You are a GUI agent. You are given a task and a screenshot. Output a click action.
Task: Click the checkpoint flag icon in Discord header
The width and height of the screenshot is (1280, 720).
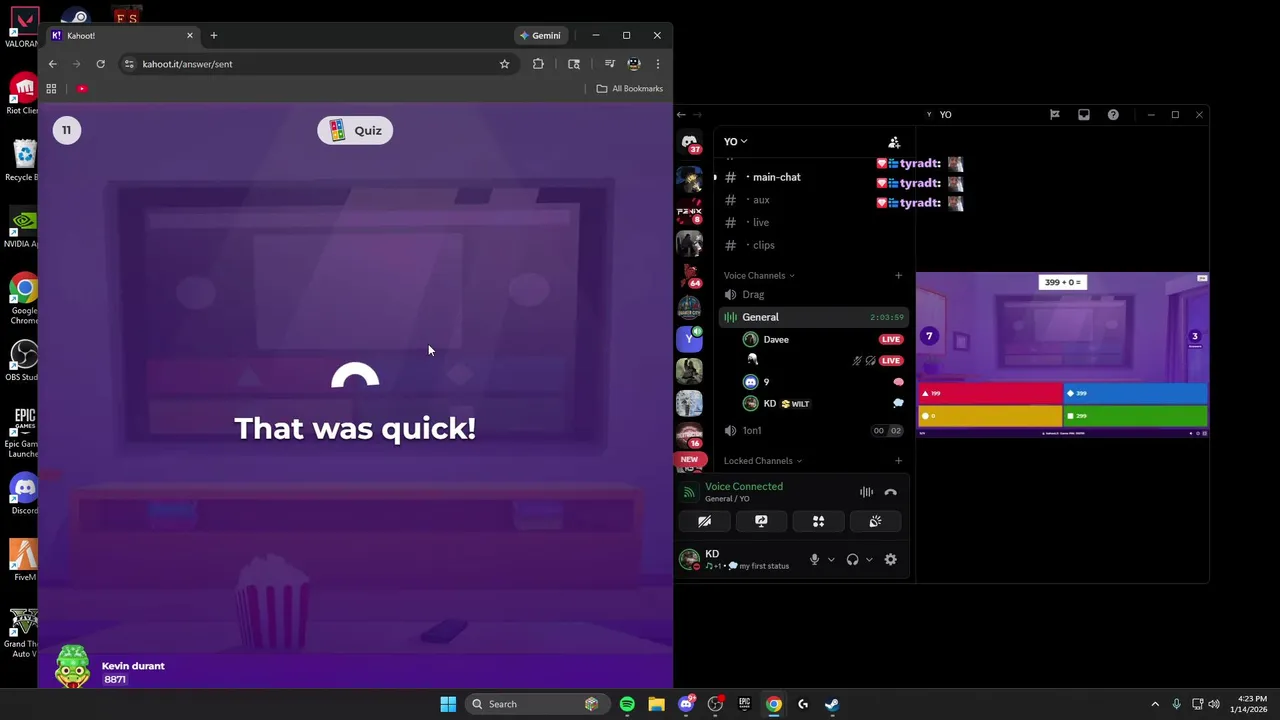click(1054, 115)
